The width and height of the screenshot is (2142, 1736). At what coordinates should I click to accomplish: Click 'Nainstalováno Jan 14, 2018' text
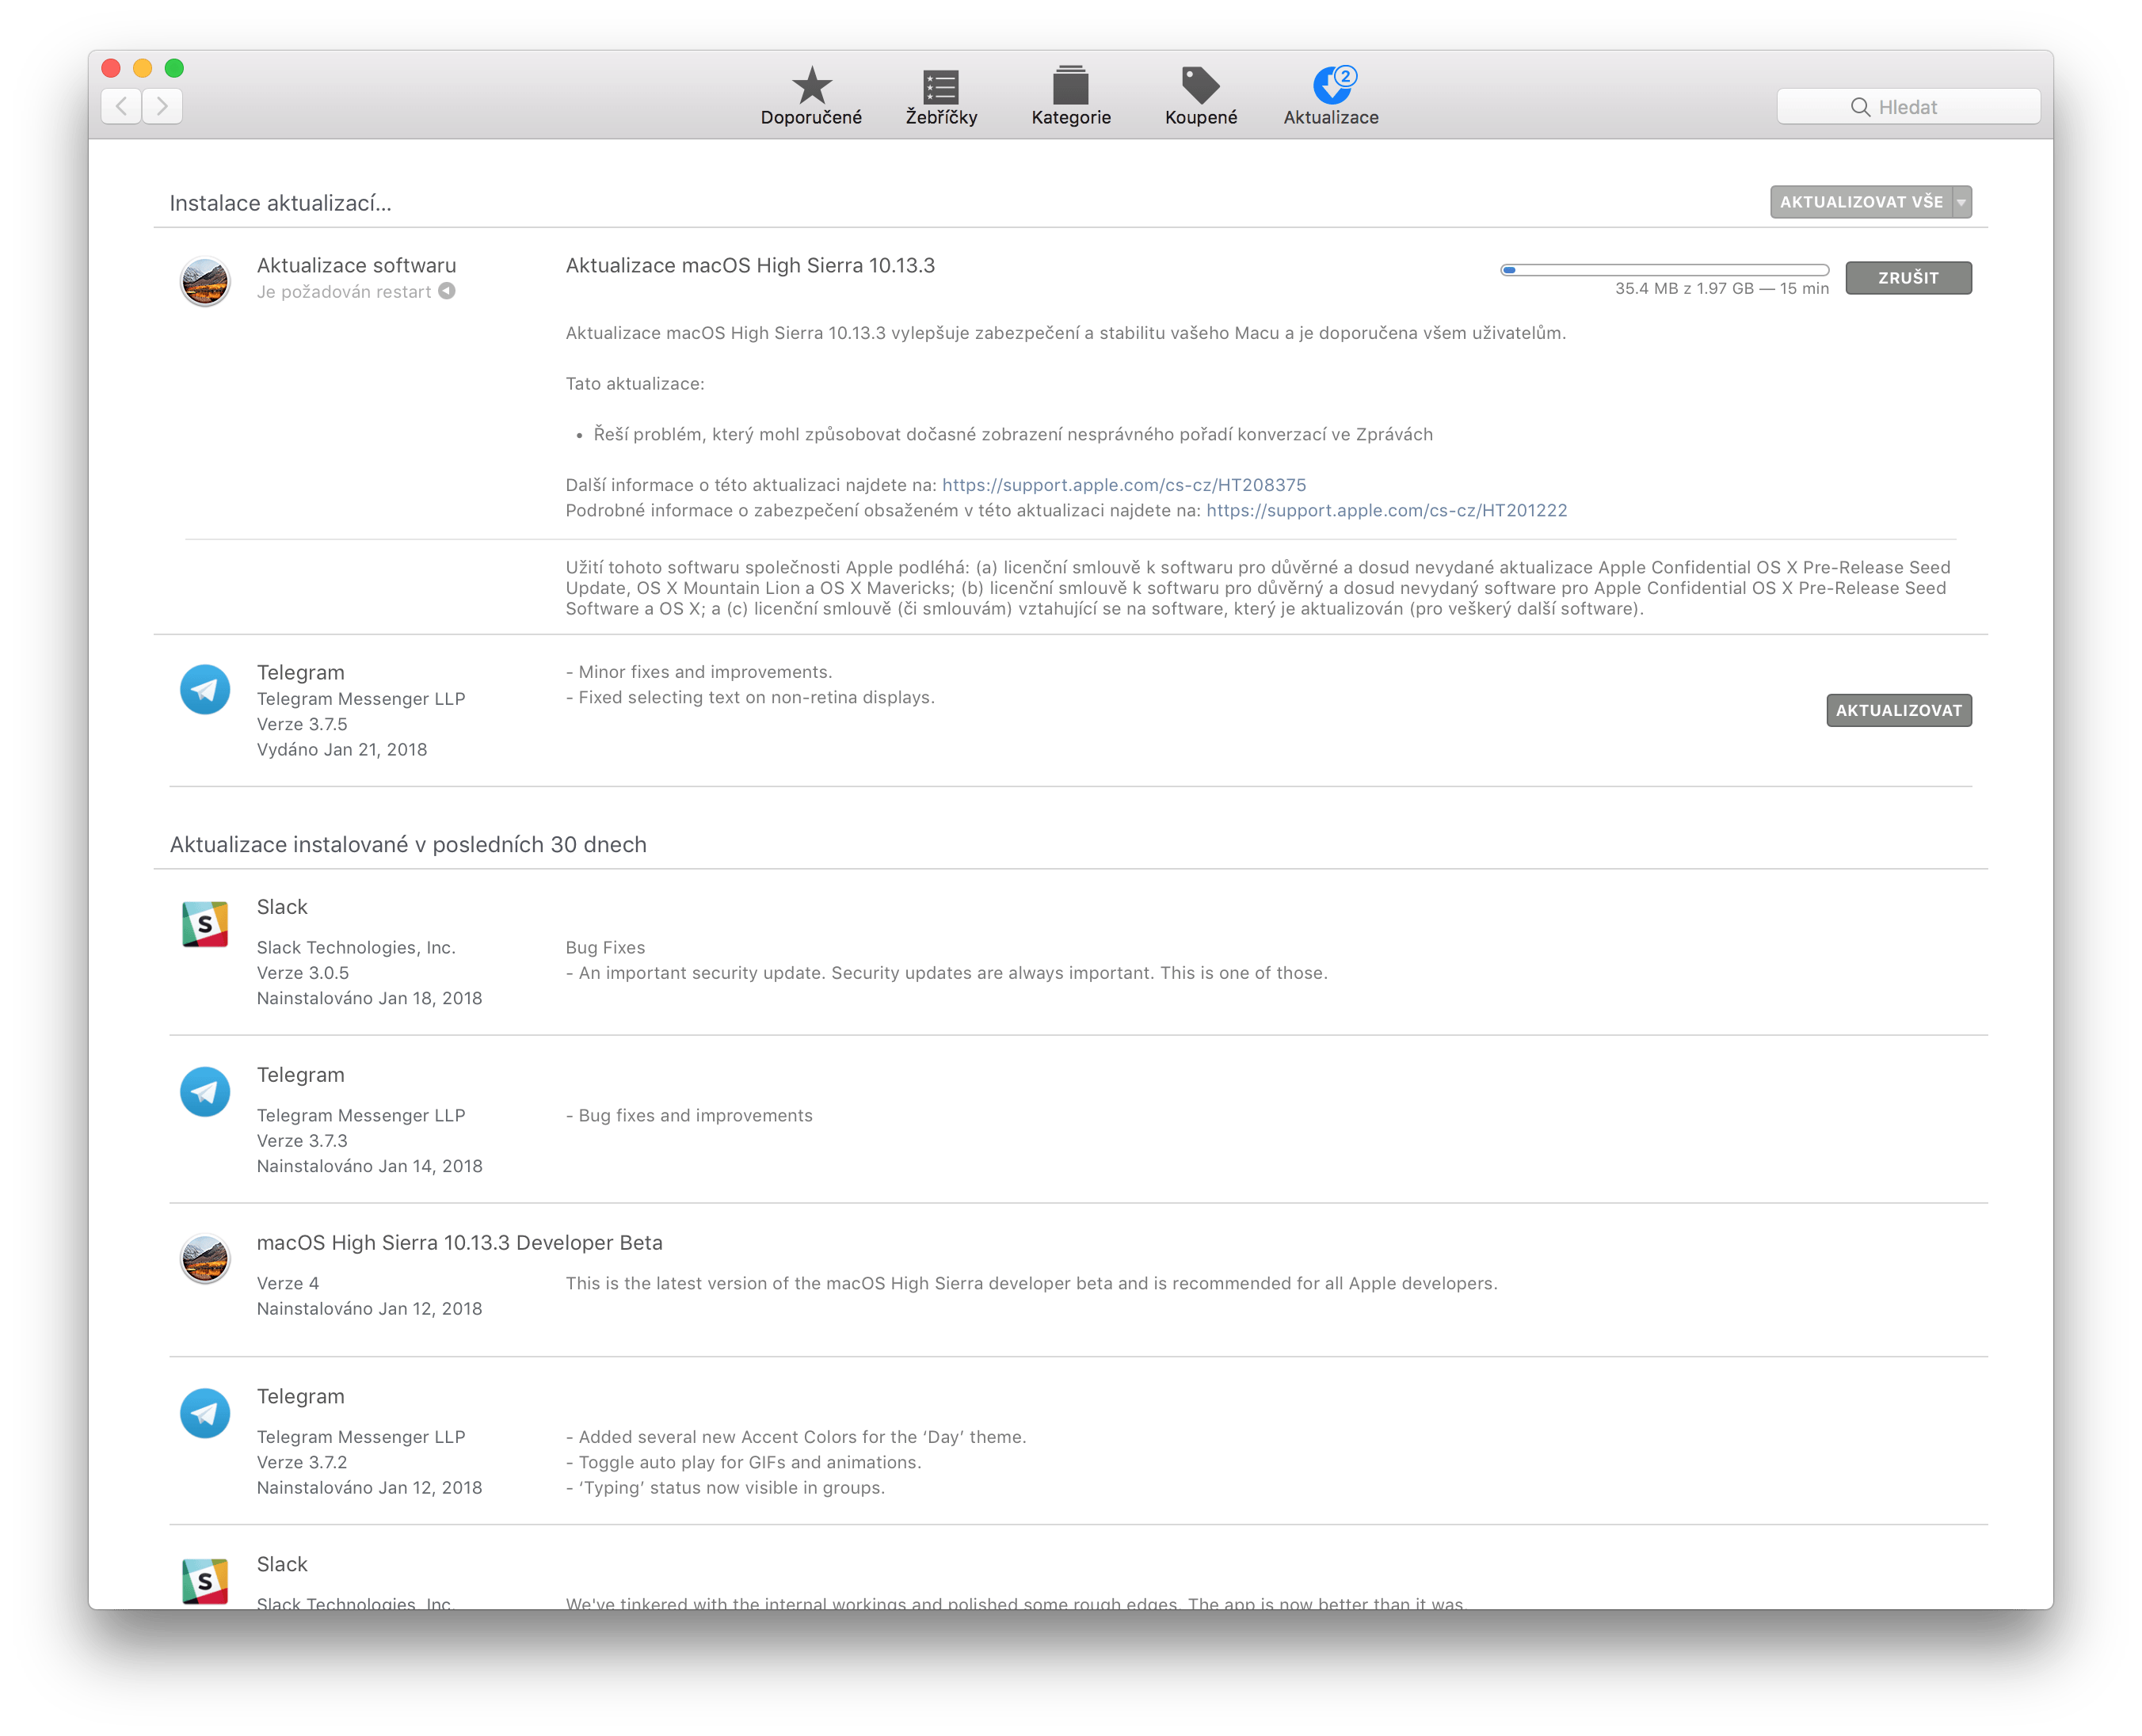(x=369, y=1166)
